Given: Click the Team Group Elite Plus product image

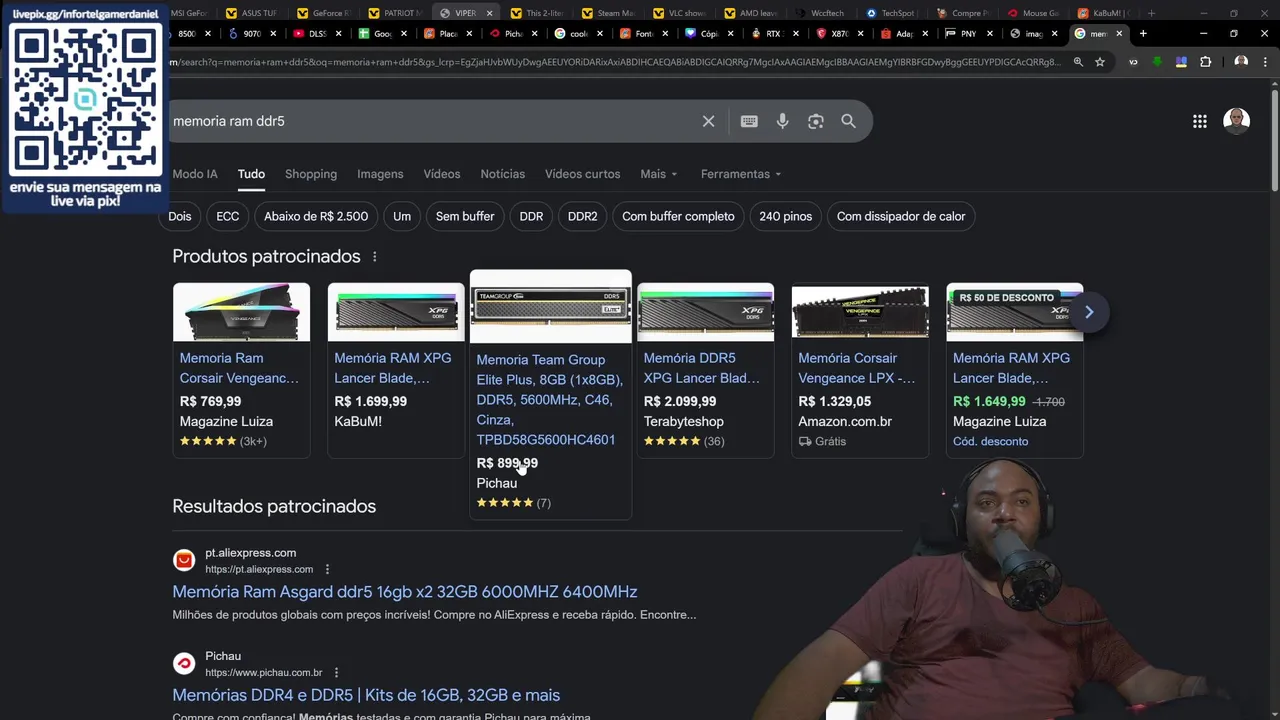Looking at the screenshot, I should coord(551,305).
